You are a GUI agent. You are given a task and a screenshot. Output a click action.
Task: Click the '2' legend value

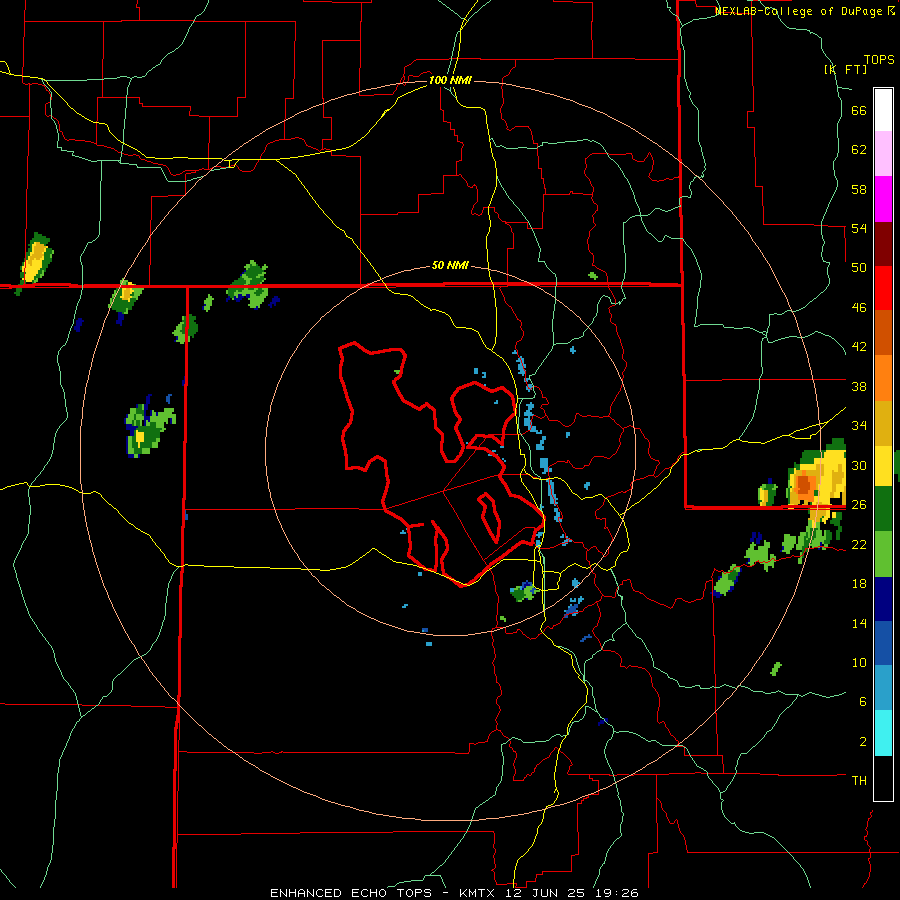click(862, 742)
